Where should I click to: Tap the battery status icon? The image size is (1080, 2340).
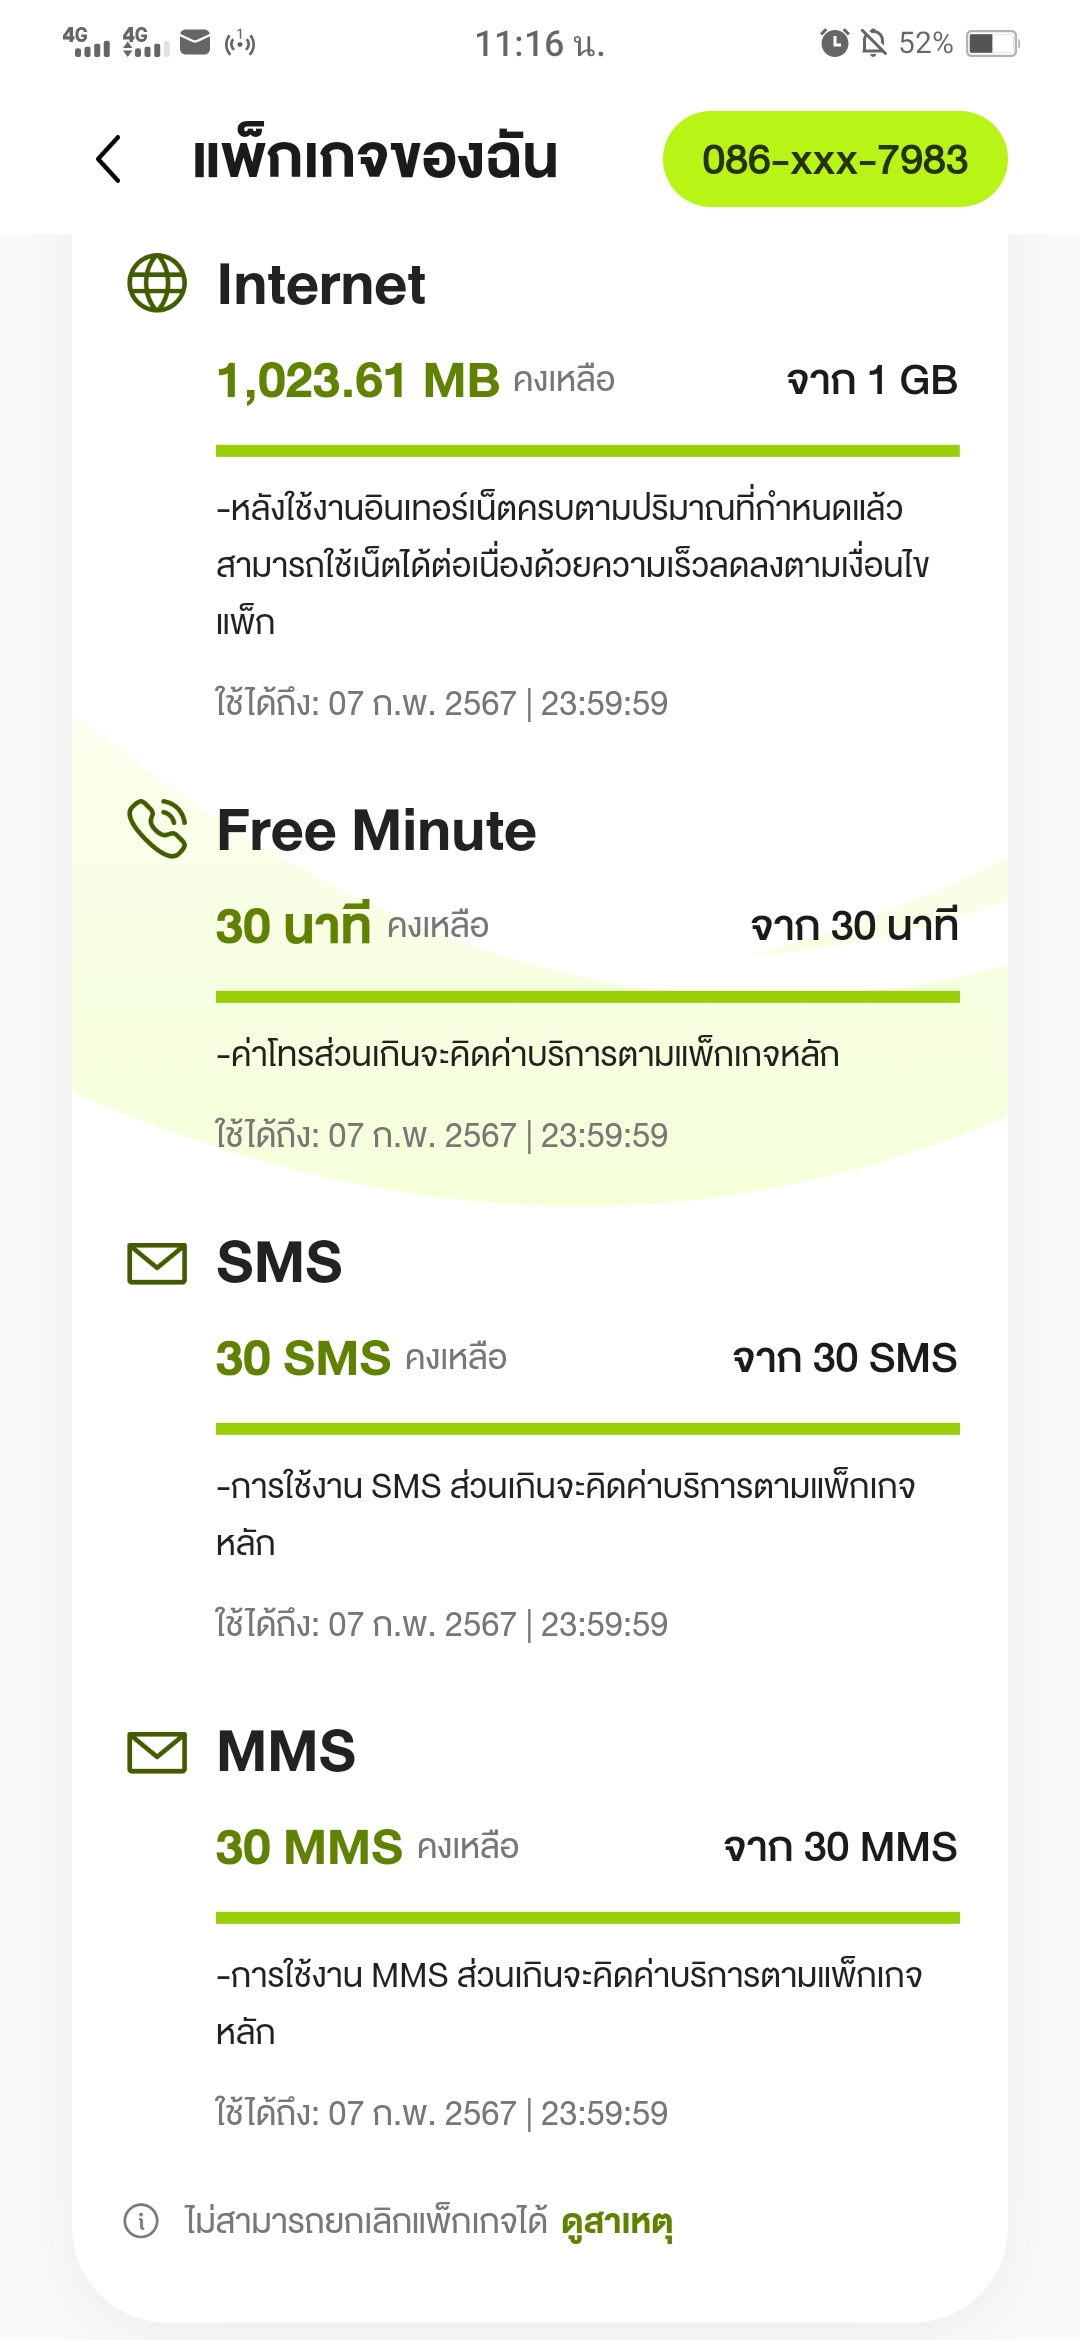coord(992,43)
